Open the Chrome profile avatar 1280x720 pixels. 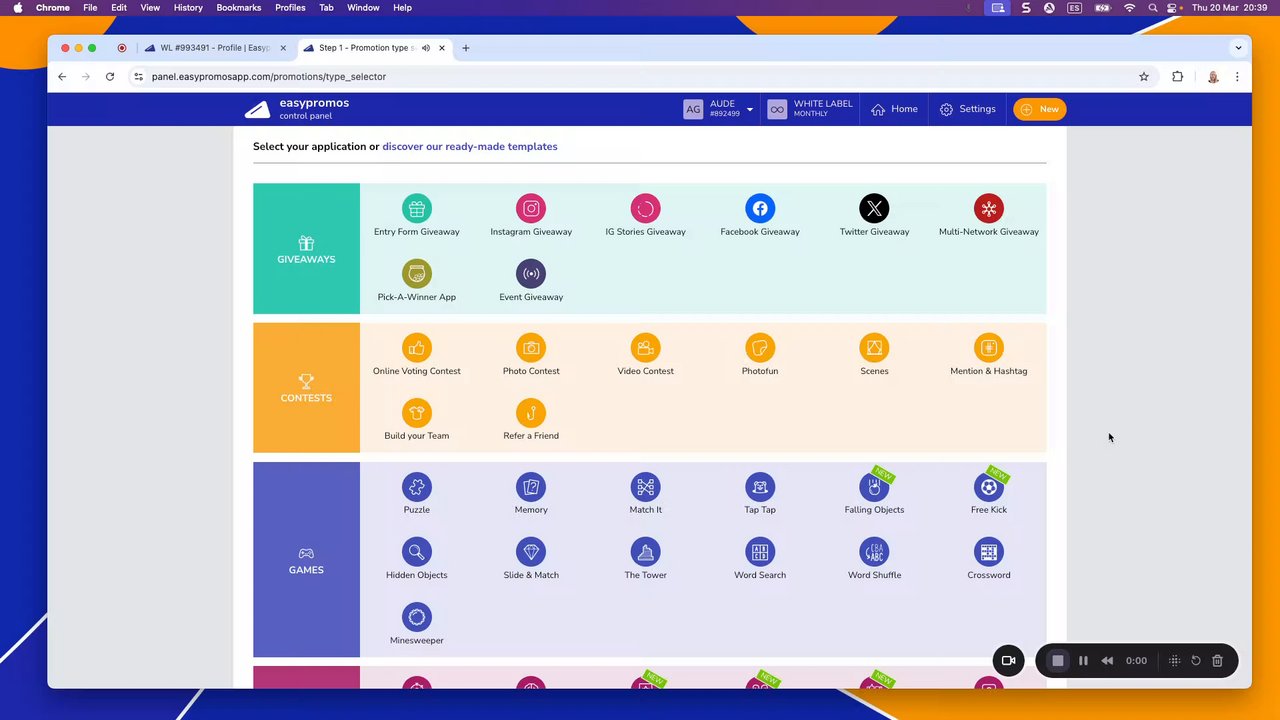1213,76
